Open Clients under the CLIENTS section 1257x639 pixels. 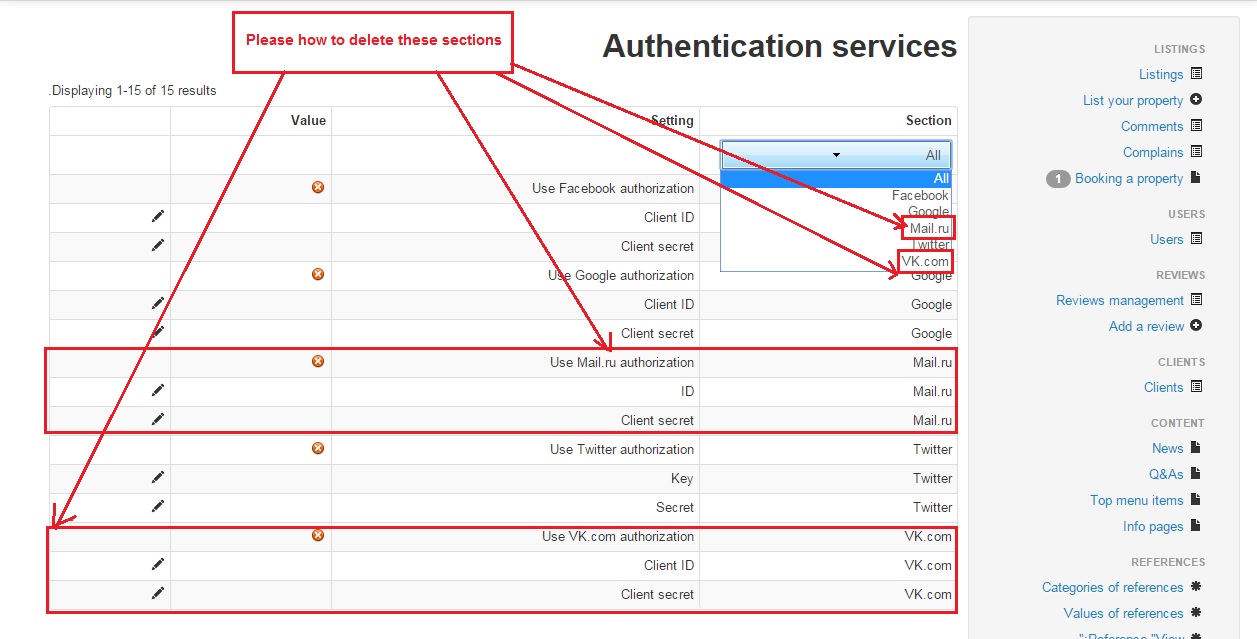(1163, 387)
